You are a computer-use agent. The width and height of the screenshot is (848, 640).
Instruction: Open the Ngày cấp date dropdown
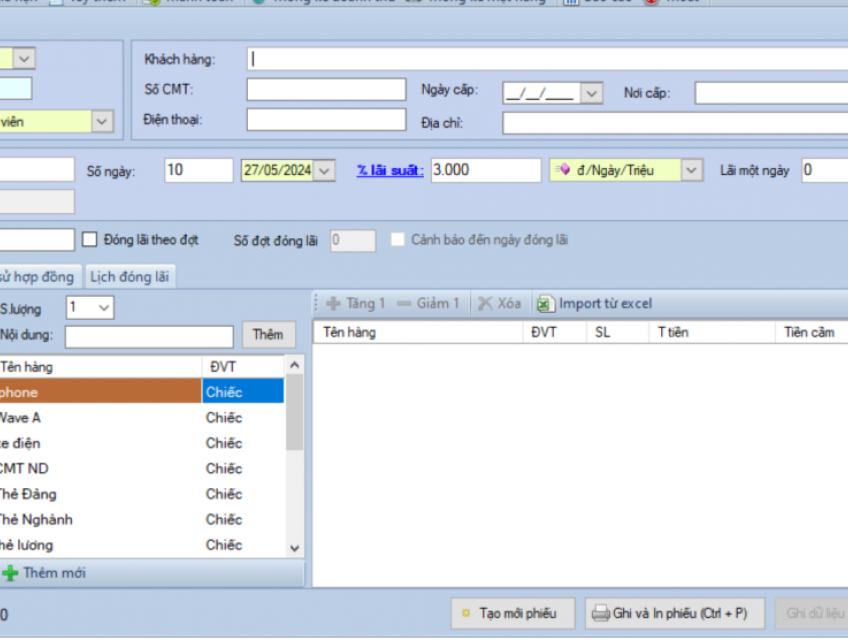click(x=591, y=93)
